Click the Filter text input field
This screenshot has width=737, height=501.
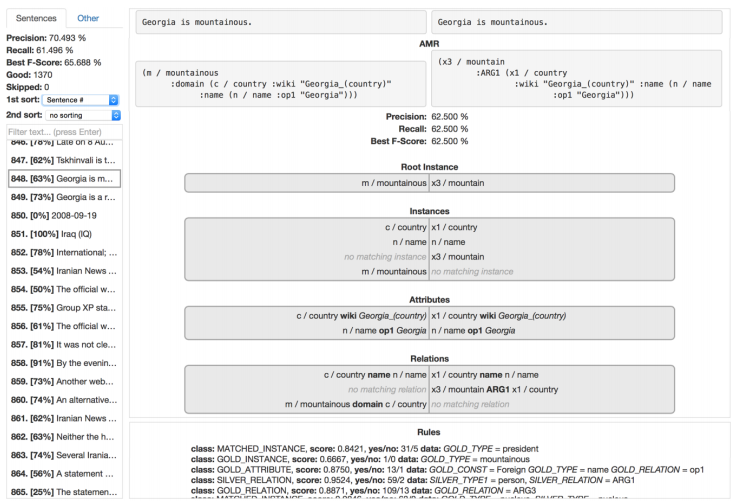pyautogui.click(x=62, y=132)
